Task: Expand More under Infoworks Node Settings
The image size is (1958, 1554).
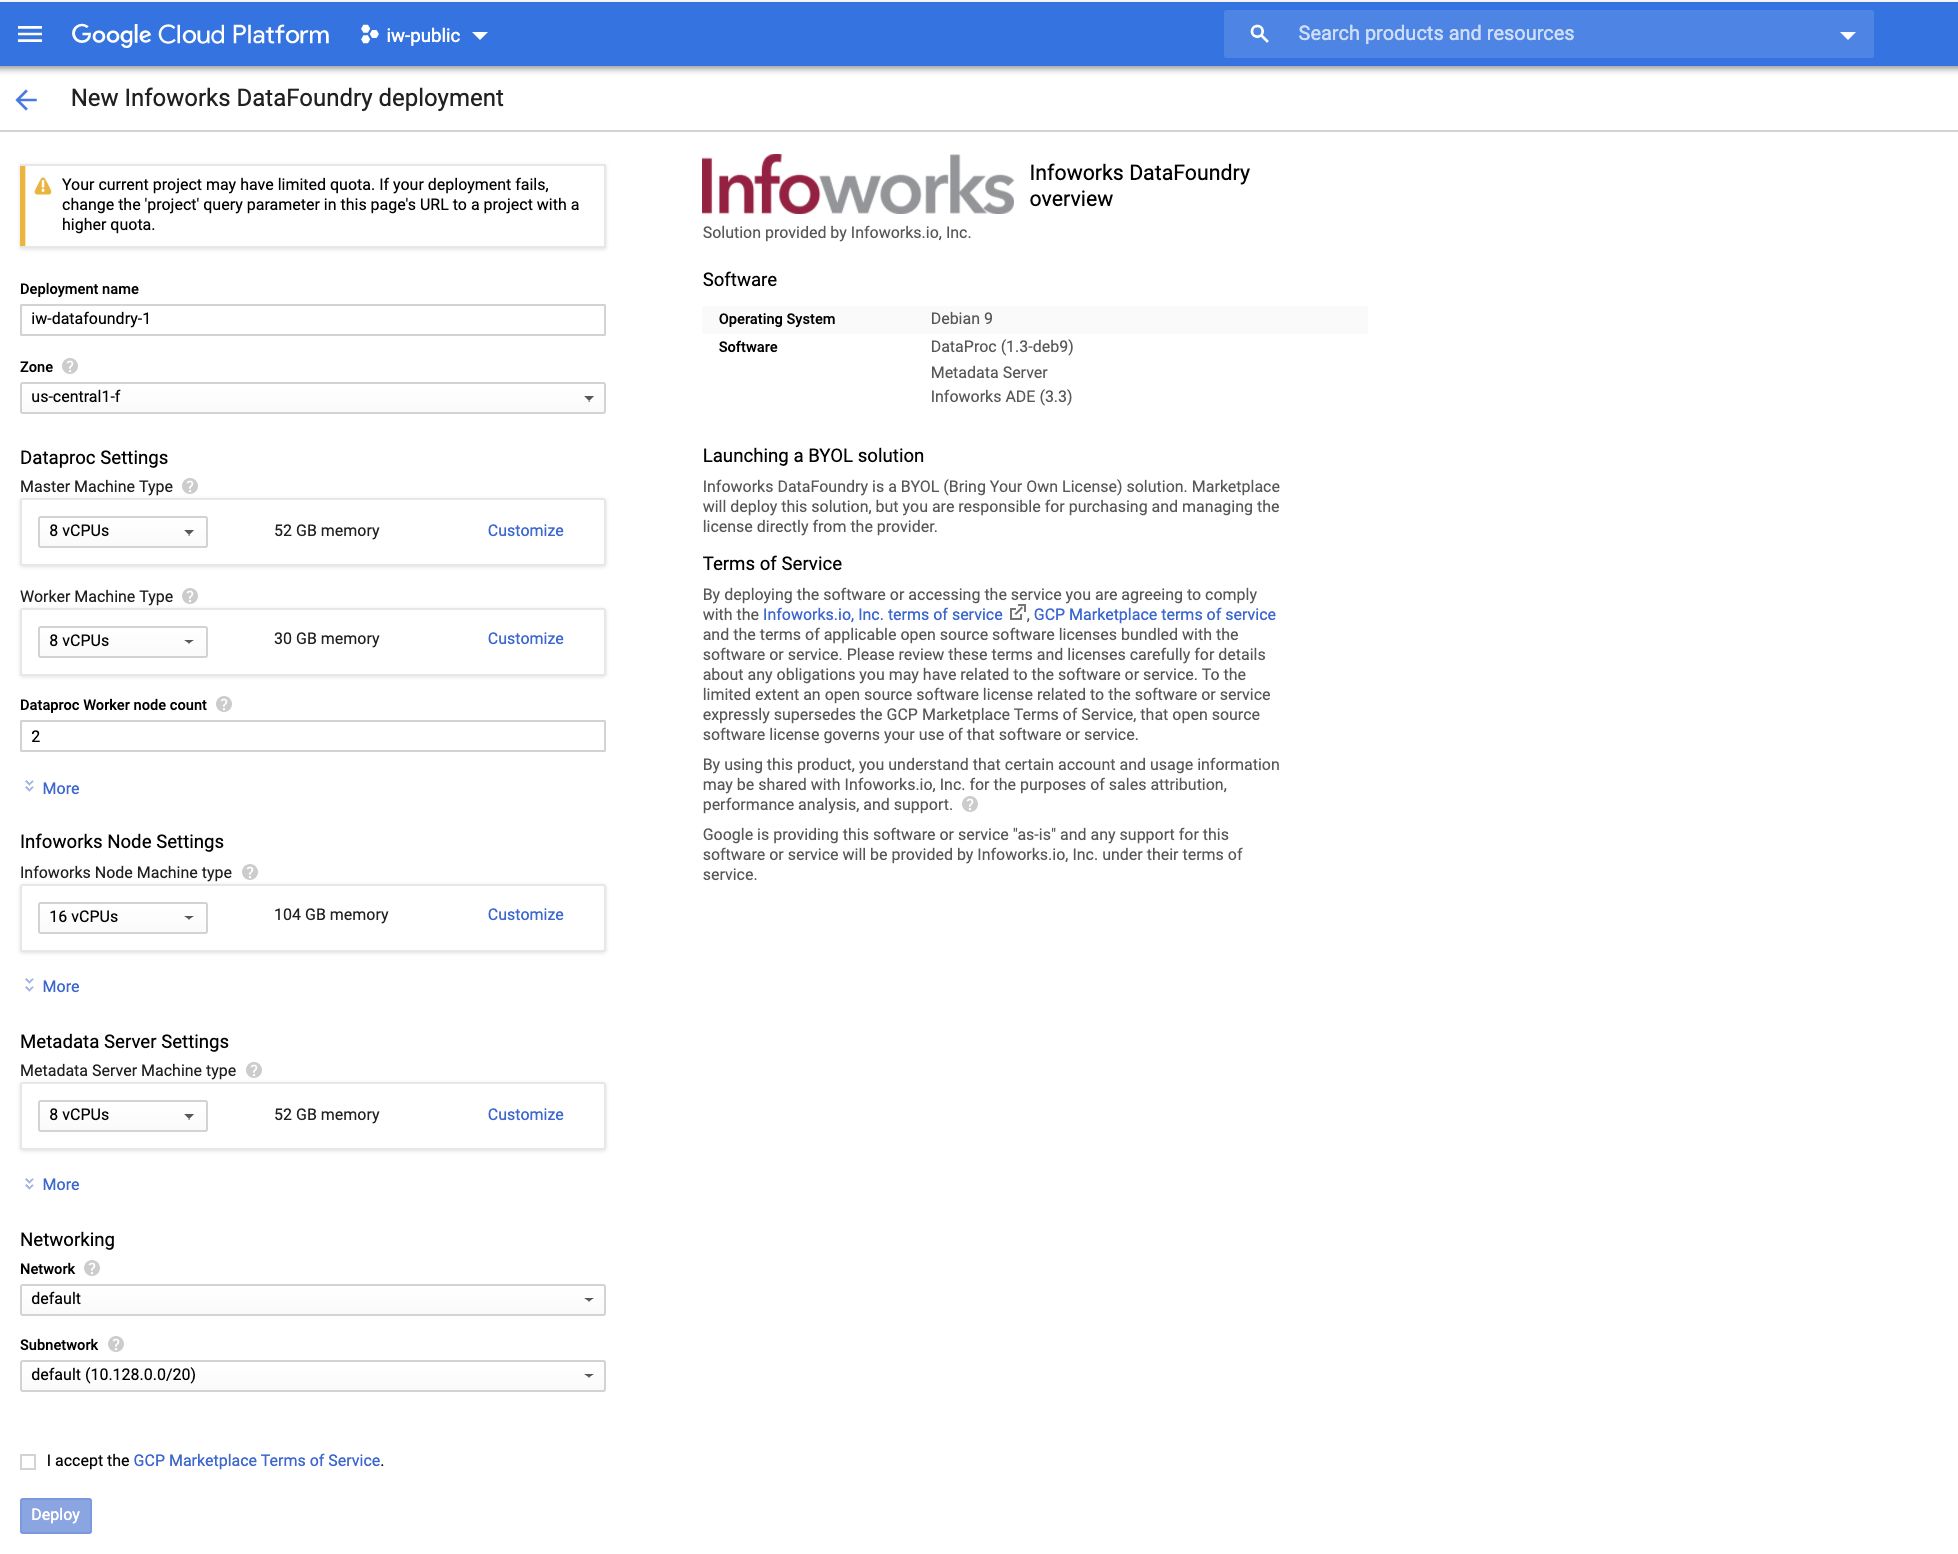Action: click(x=51, y=986)
